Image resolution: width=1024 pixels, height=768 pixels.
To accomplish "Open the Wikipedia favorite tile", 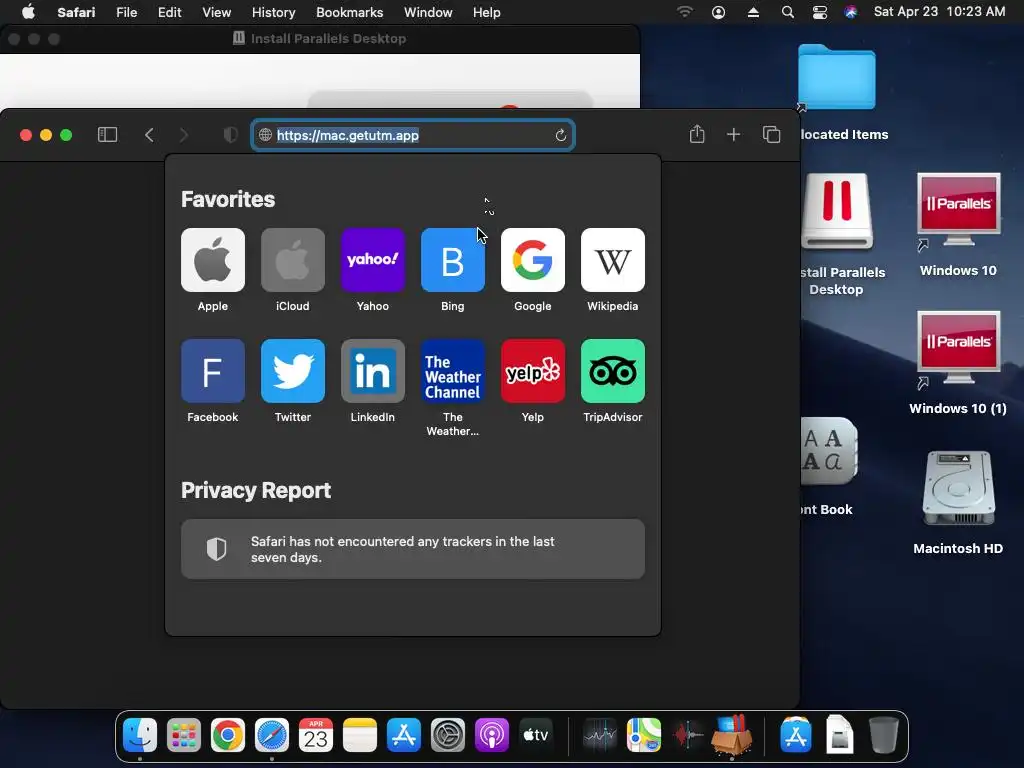I will click(613, 260).
